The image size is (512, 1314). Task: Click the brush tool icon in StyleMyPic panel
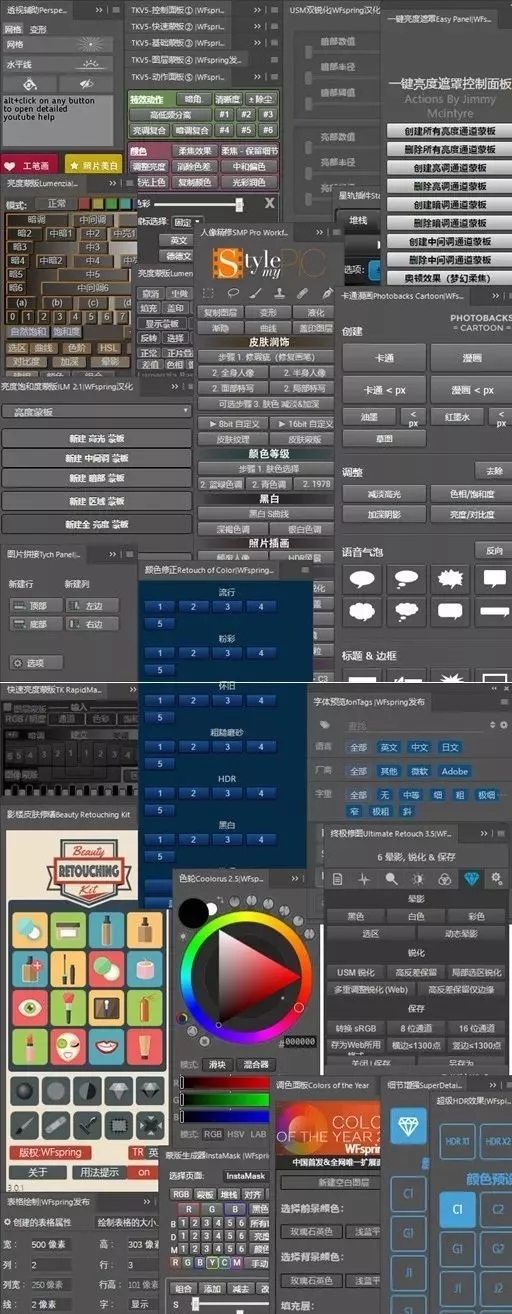(256, 294)
